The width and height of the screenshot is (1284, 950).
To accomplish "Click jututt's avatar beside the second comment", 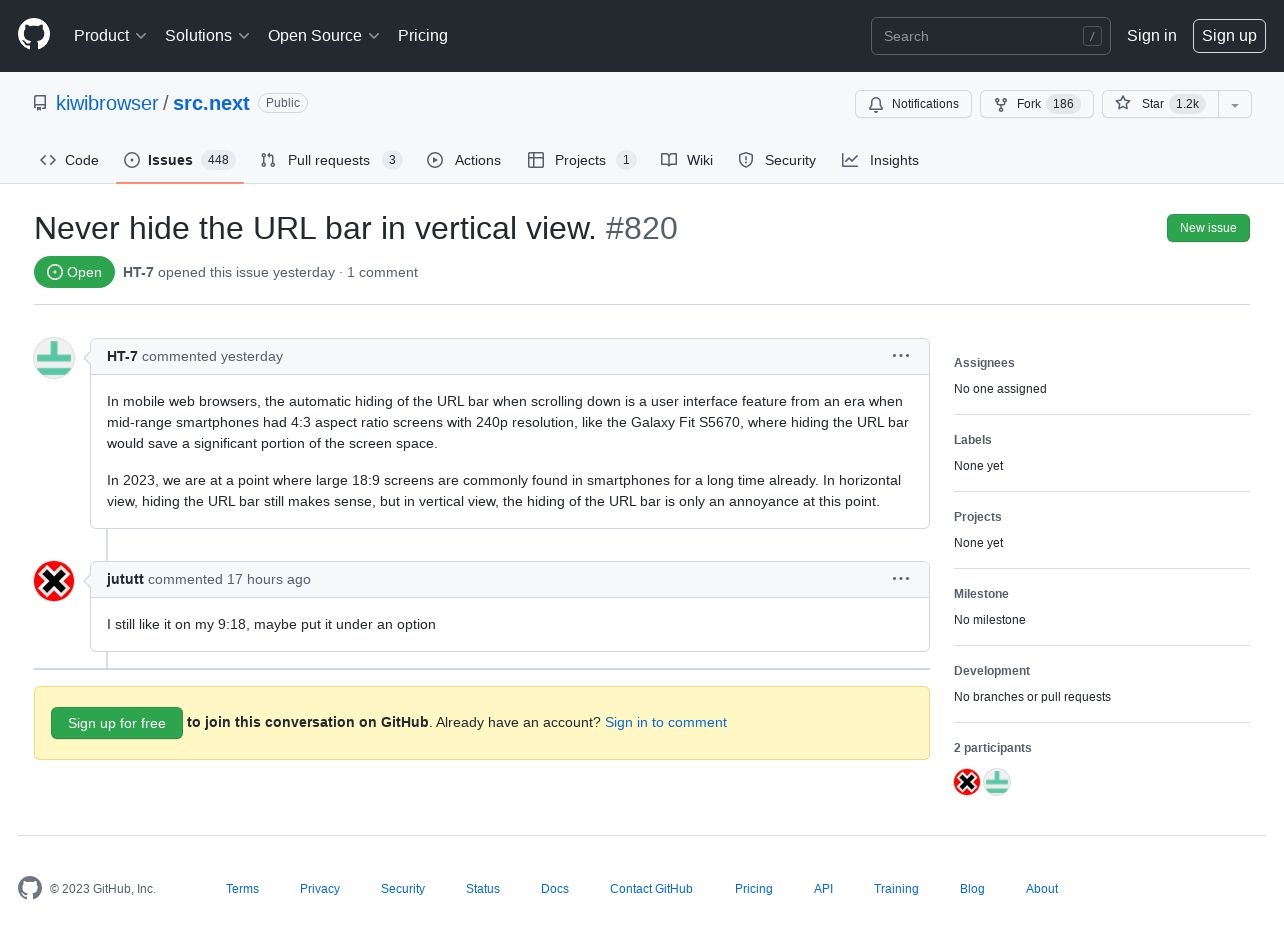I will [x=54, y=581].
